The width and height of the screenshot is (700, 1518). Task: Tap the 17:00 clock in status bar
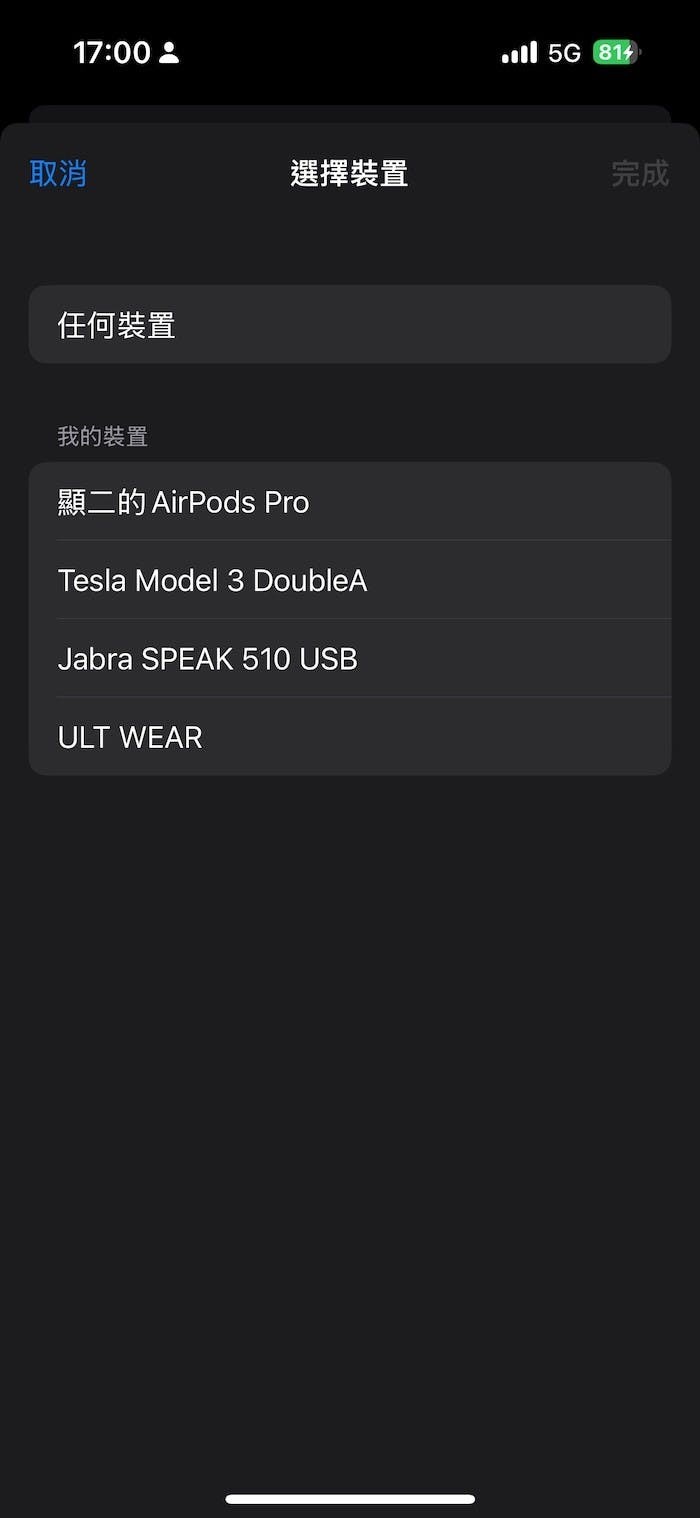click(x=111, y=53)
